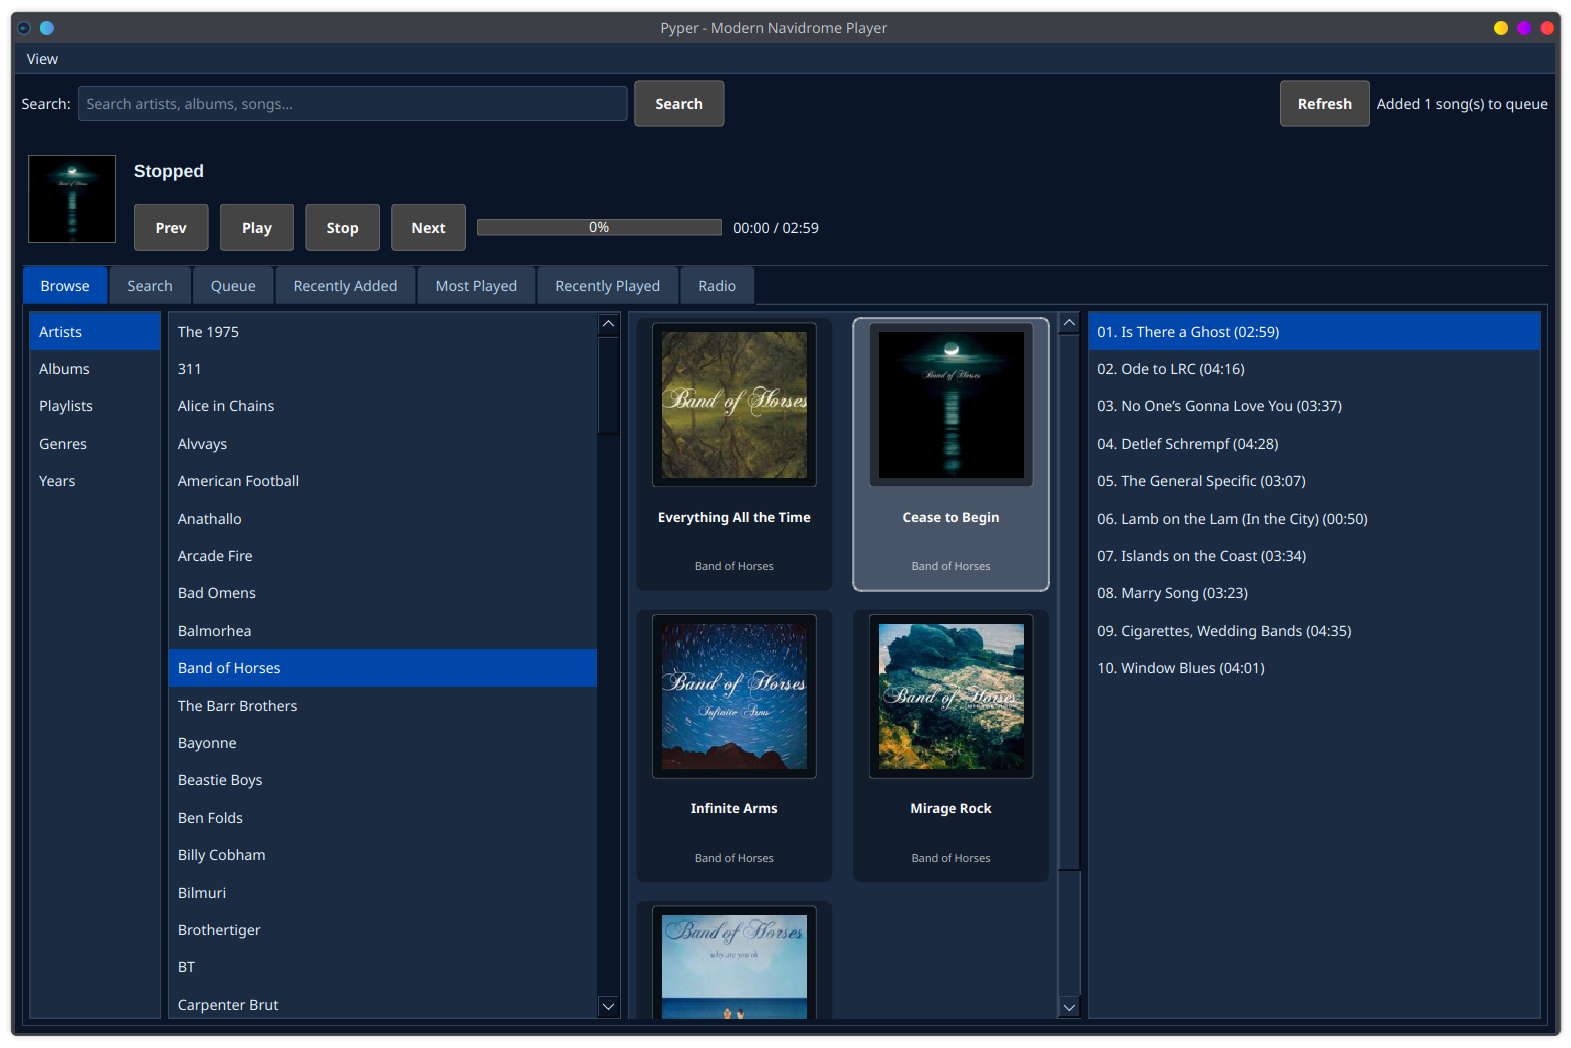
Task: Select track 02. Ode to LRC
Action: (x=1314, y=369)
